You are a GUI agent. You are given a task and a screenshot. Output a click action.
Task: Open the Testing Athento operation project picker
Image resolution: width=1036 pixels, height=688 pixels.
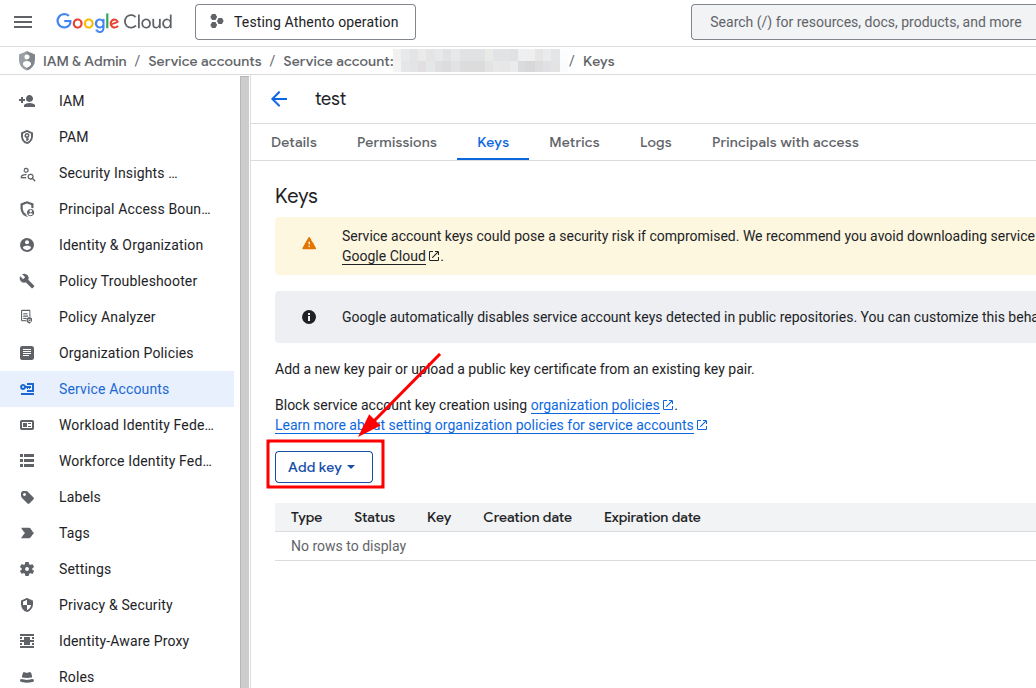pos(305,22)
